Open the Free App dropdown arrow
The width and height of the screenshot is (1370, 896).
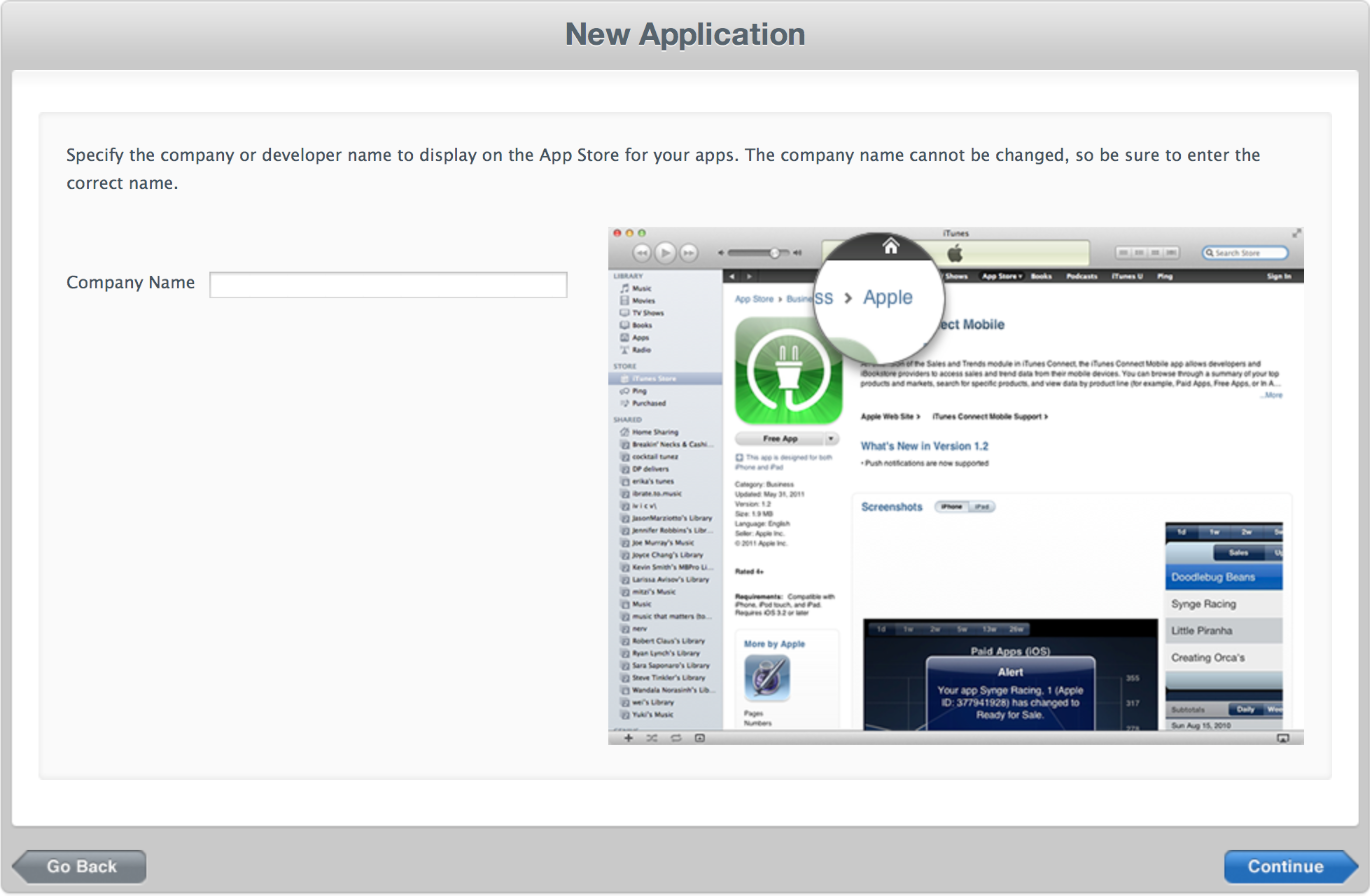click(x=830, y=439)
